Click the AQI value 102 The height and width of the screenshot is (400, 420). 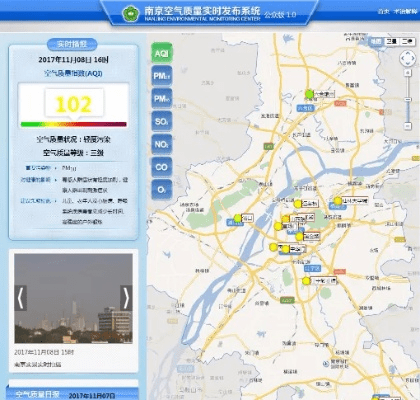click(73, 104)
